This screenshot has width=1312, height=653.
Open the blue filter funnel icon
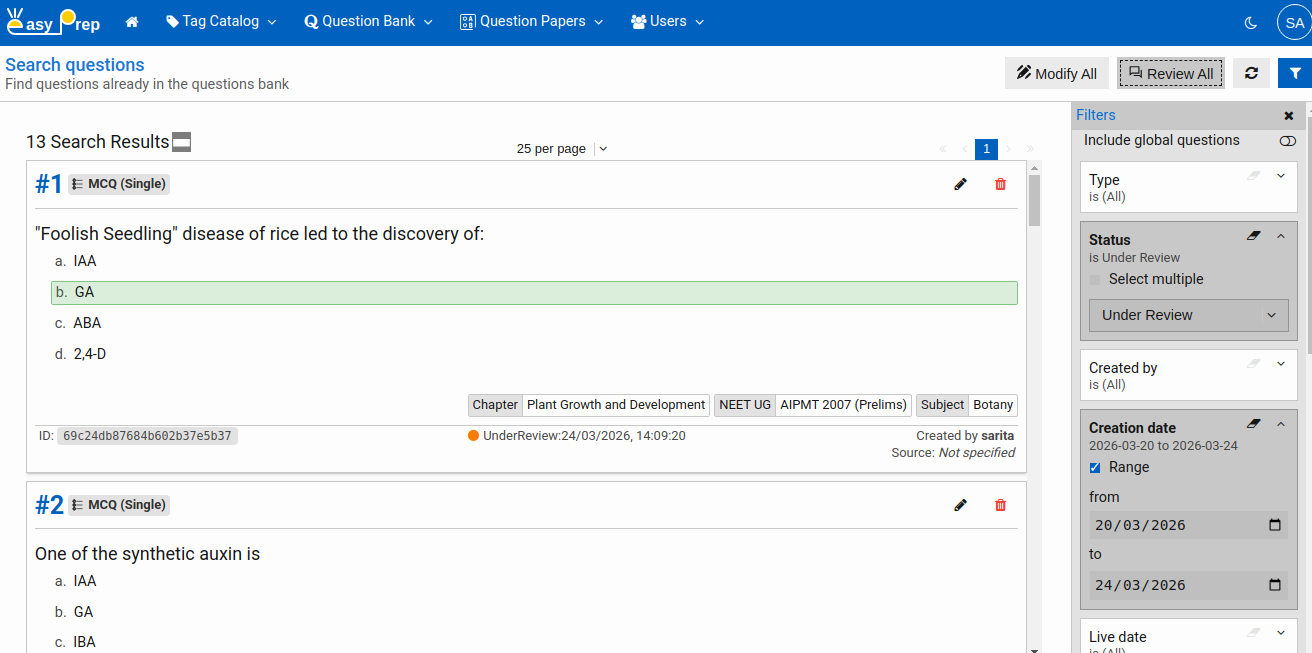[x=1295, y=72]
